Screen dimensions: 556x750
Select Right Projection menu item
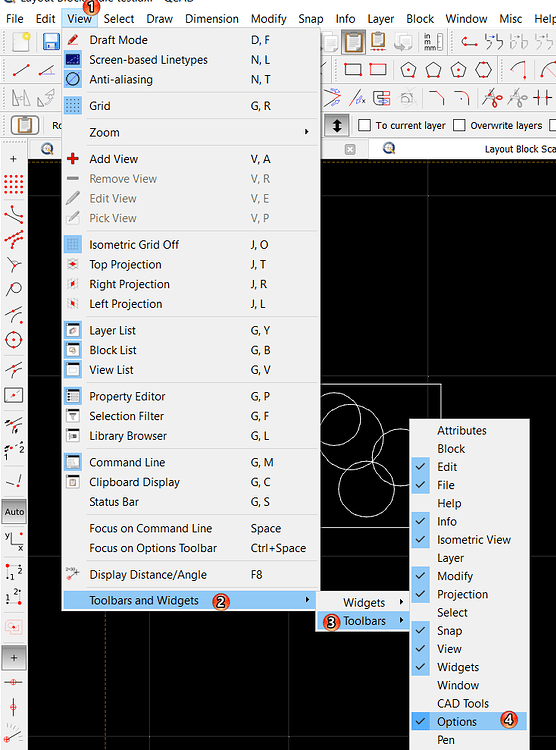coord(191,284)
